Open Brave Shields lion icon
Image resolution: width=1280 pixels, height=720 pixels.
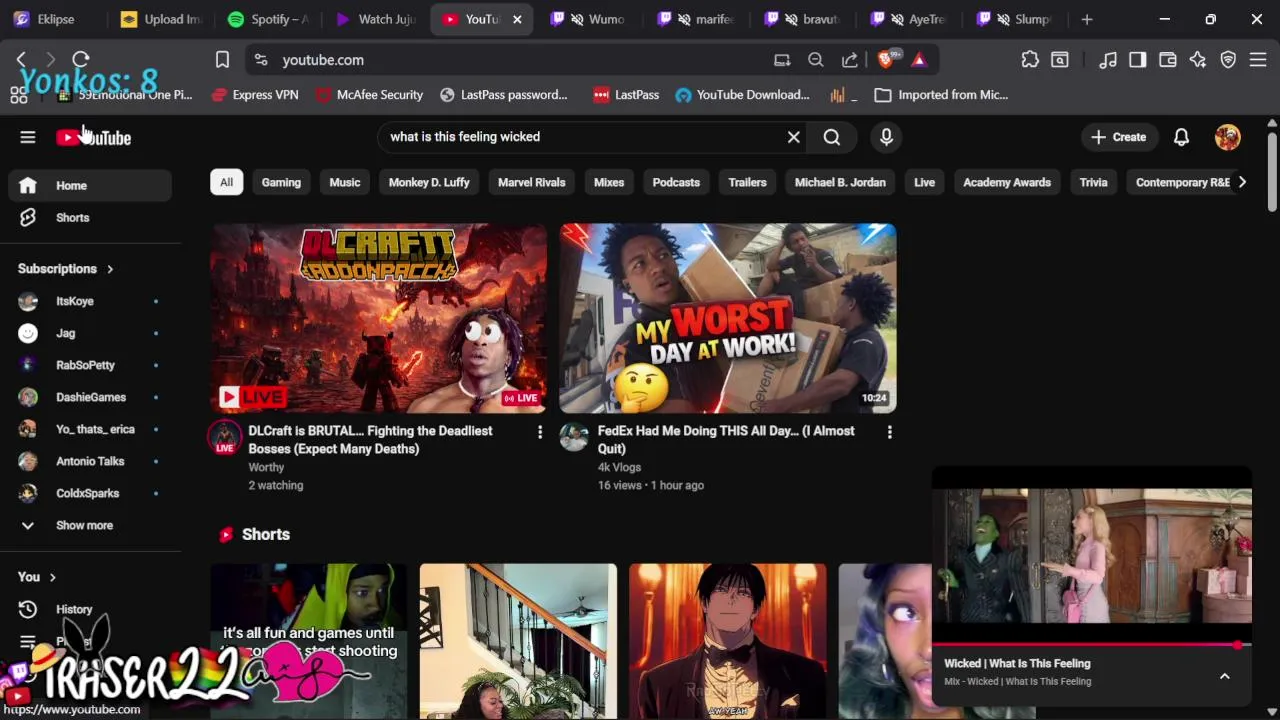point(886,60)
